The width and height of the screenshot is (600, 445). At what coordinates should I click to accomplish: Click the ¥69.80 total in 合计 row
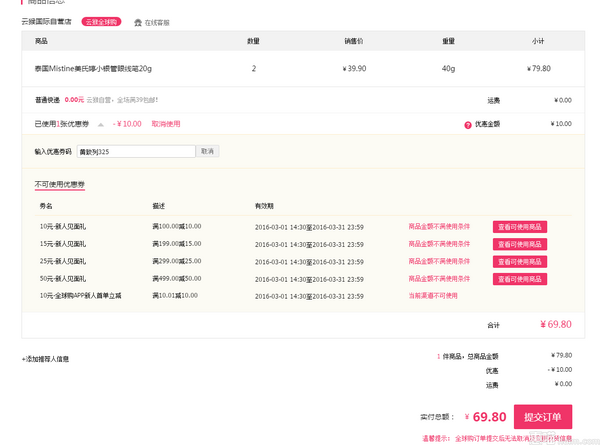click(x=556, y=324)
